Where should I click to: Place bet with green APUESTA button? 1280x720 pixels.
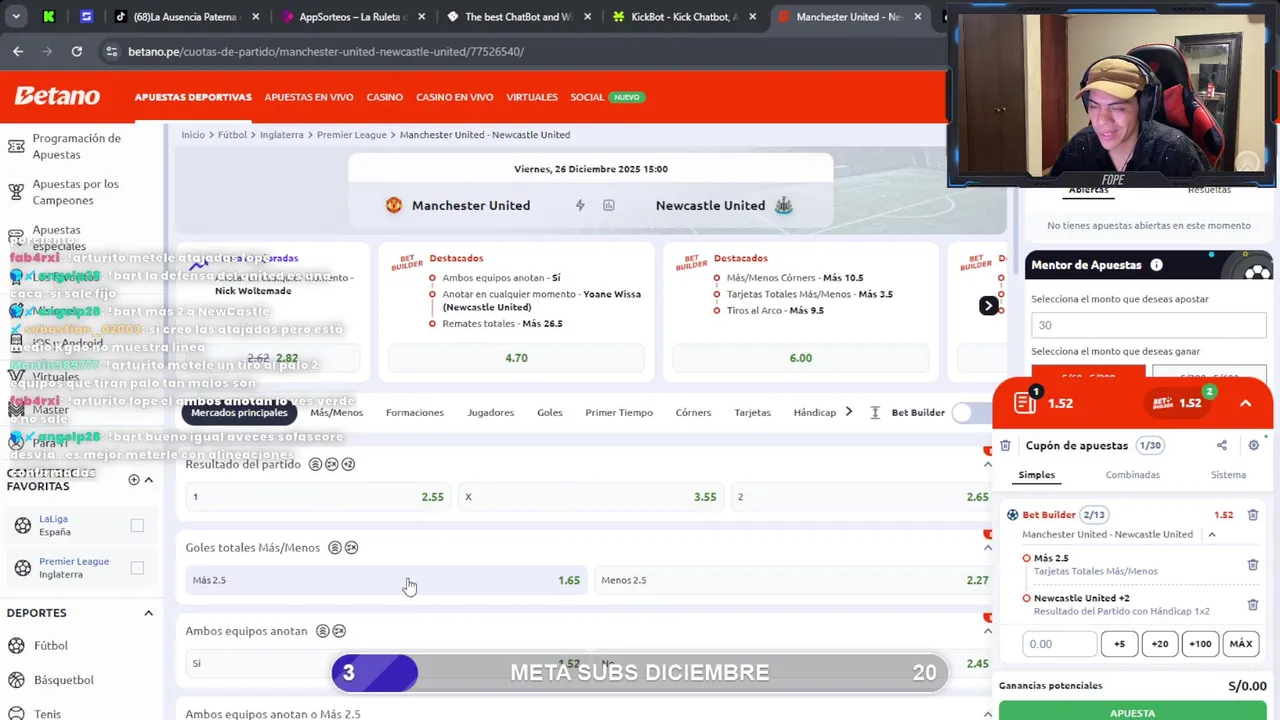[x=1132, y=711]
